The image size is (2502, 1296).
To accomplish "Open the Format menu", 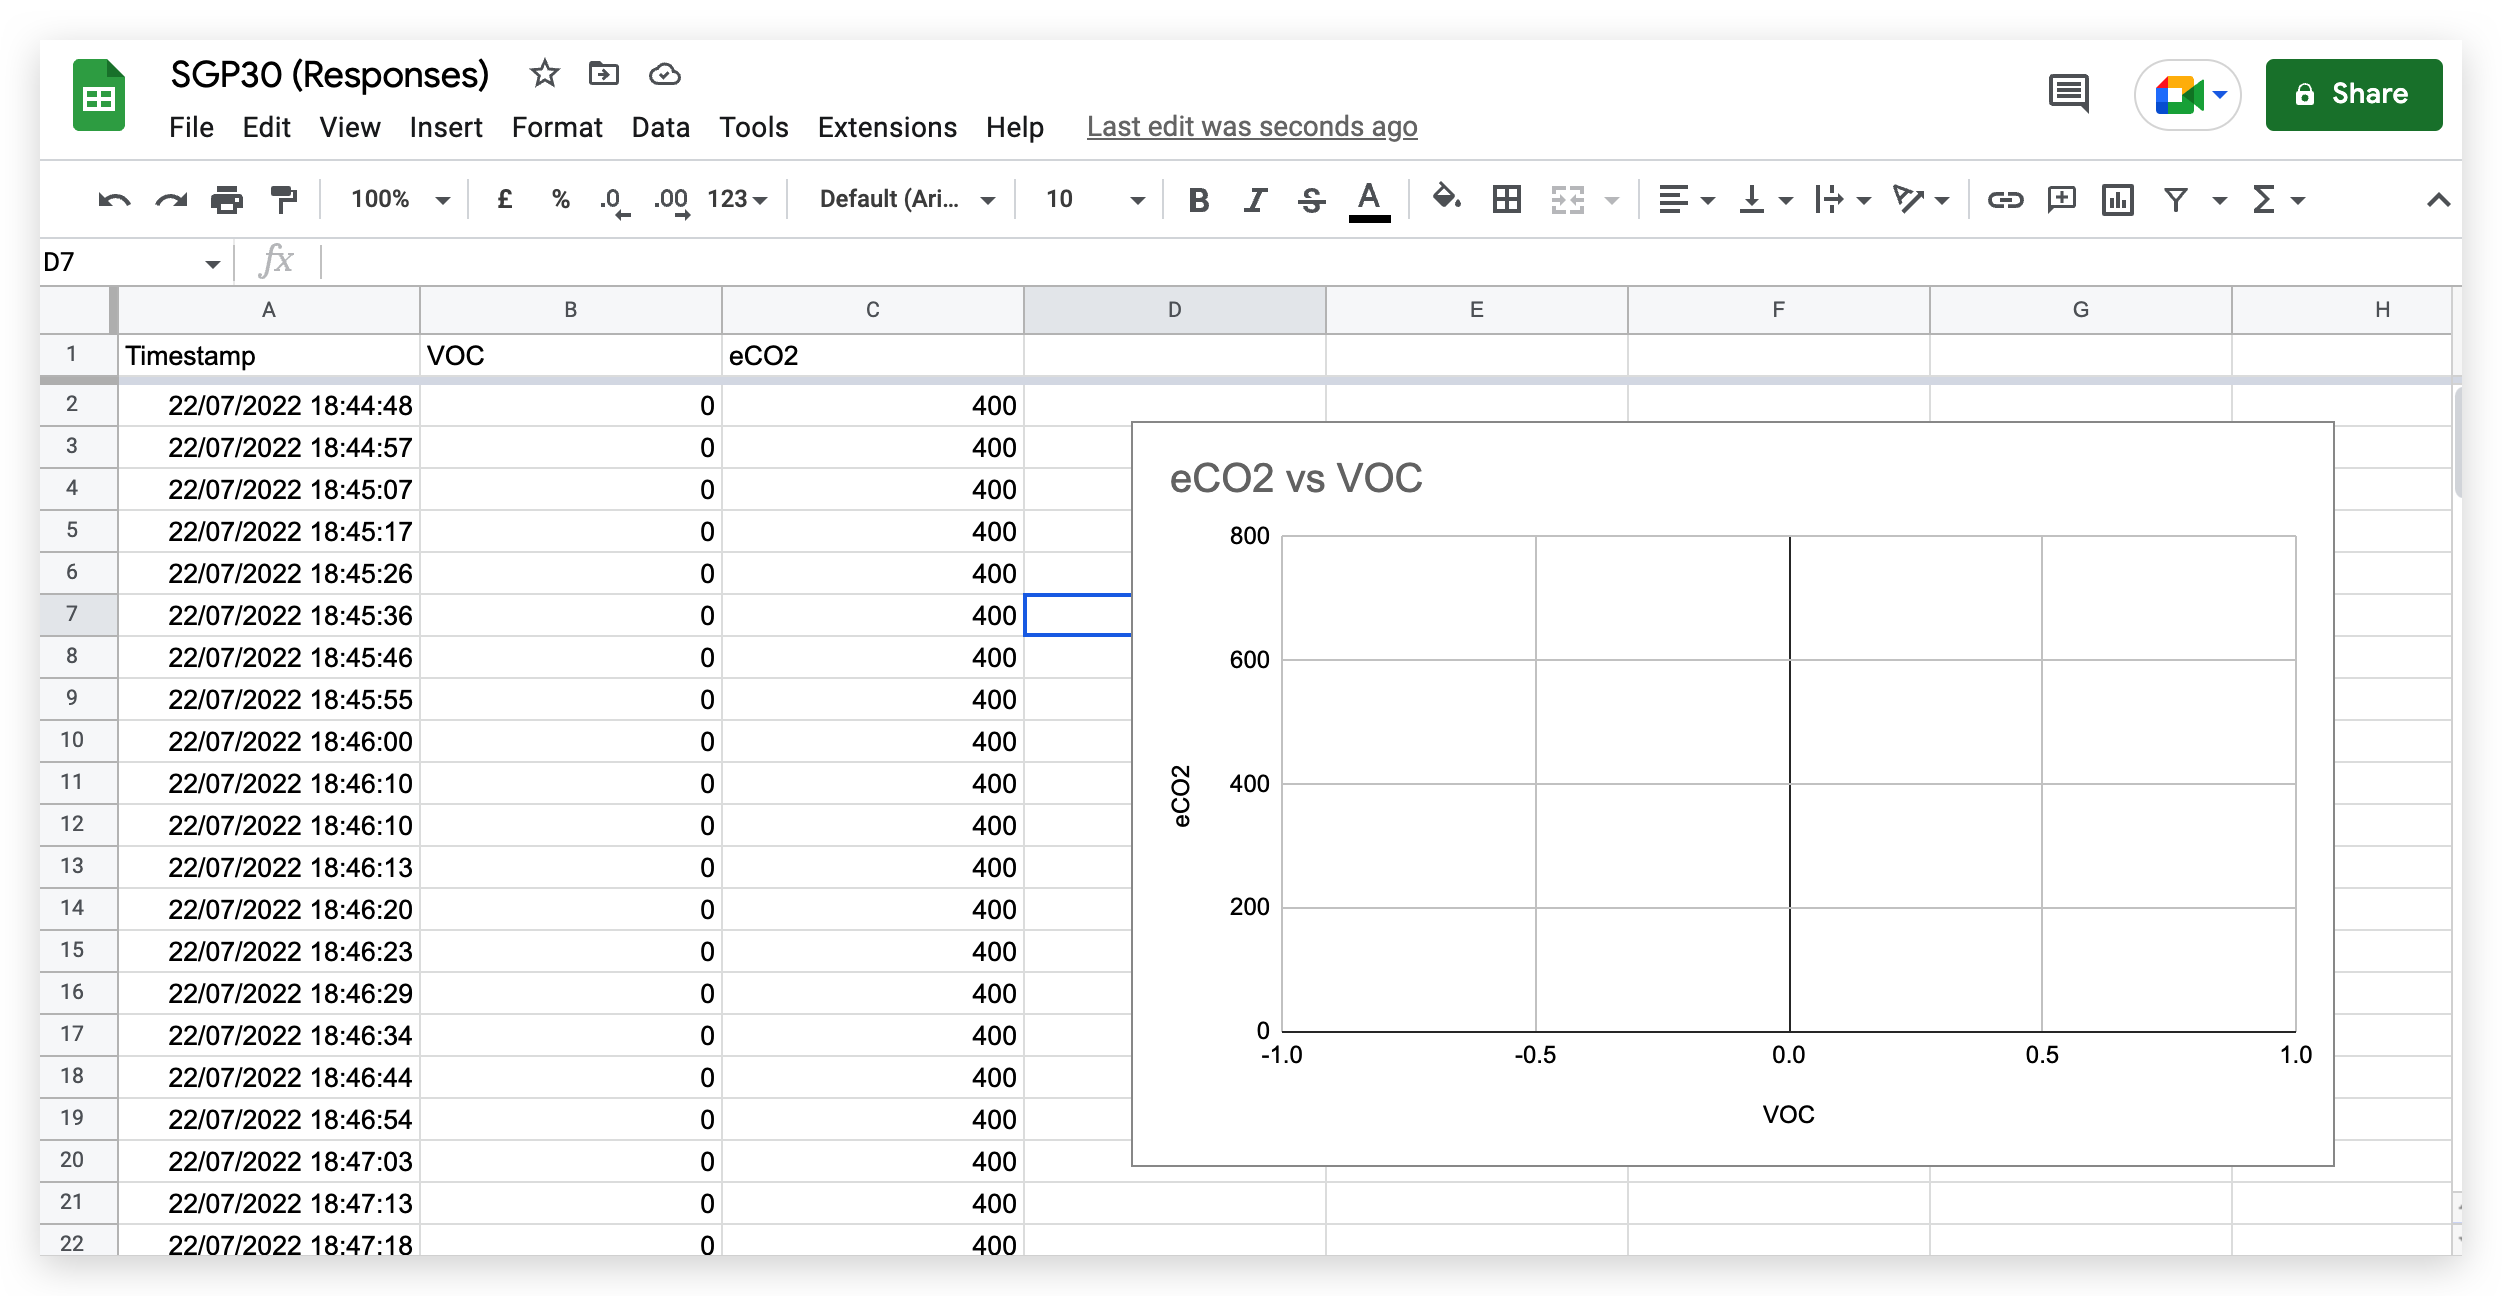I will [557, 127].
